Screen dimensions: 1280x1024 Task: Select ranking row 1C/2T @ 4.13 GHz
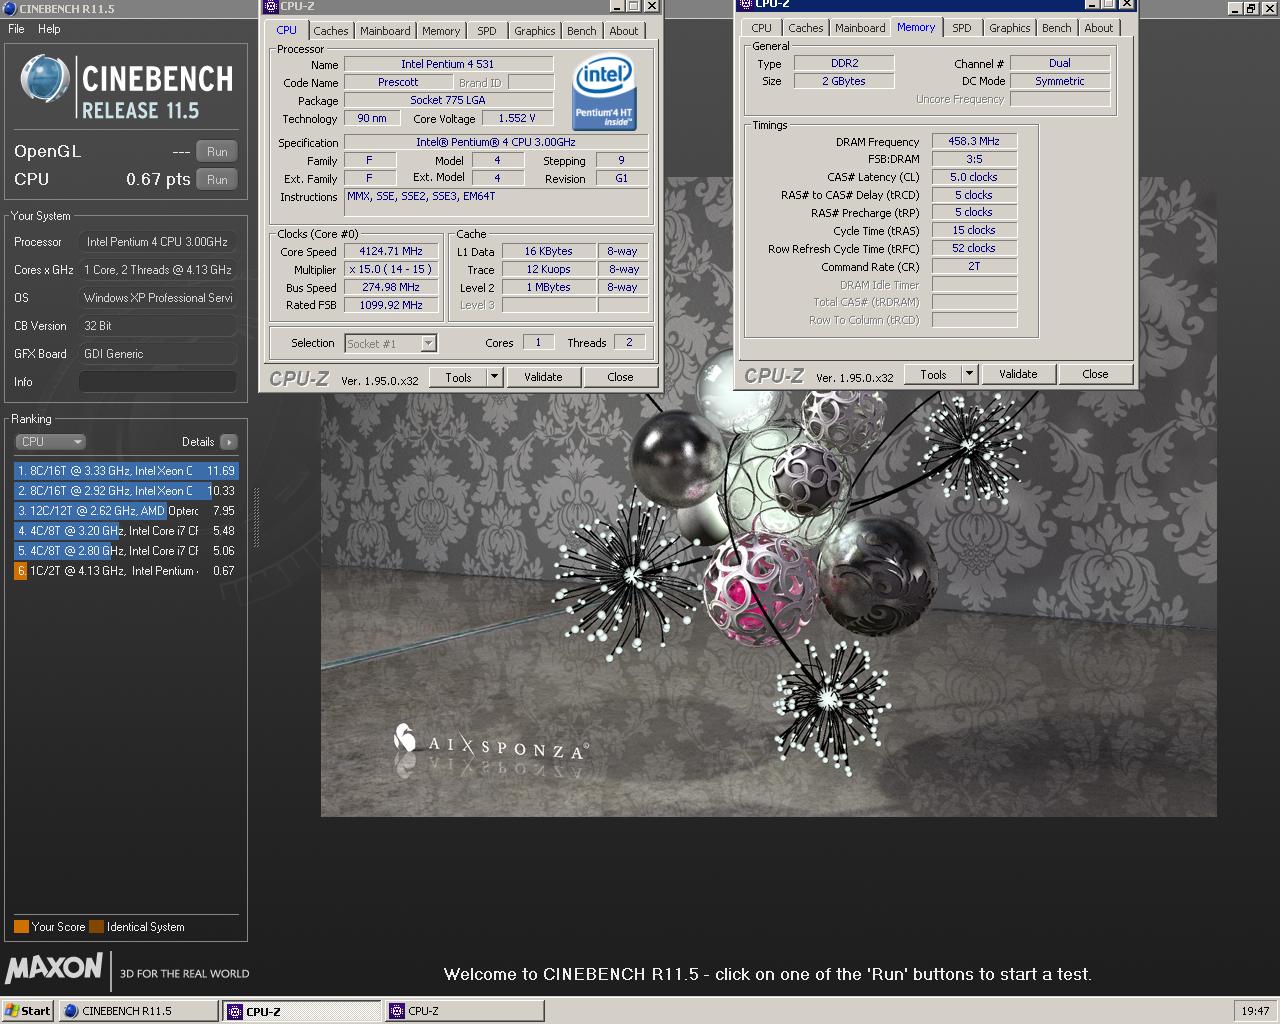126,571
